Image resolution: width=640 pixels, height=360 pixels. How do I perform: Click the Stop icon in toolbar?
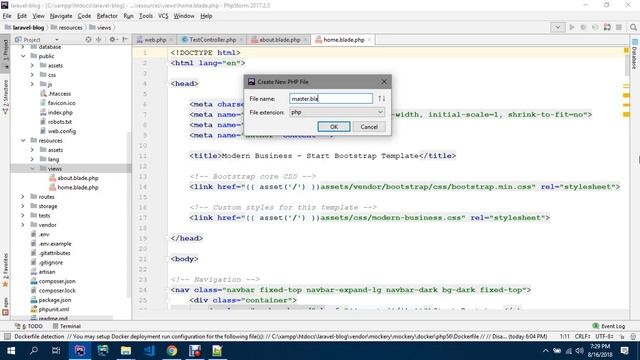tap(619, 27)
